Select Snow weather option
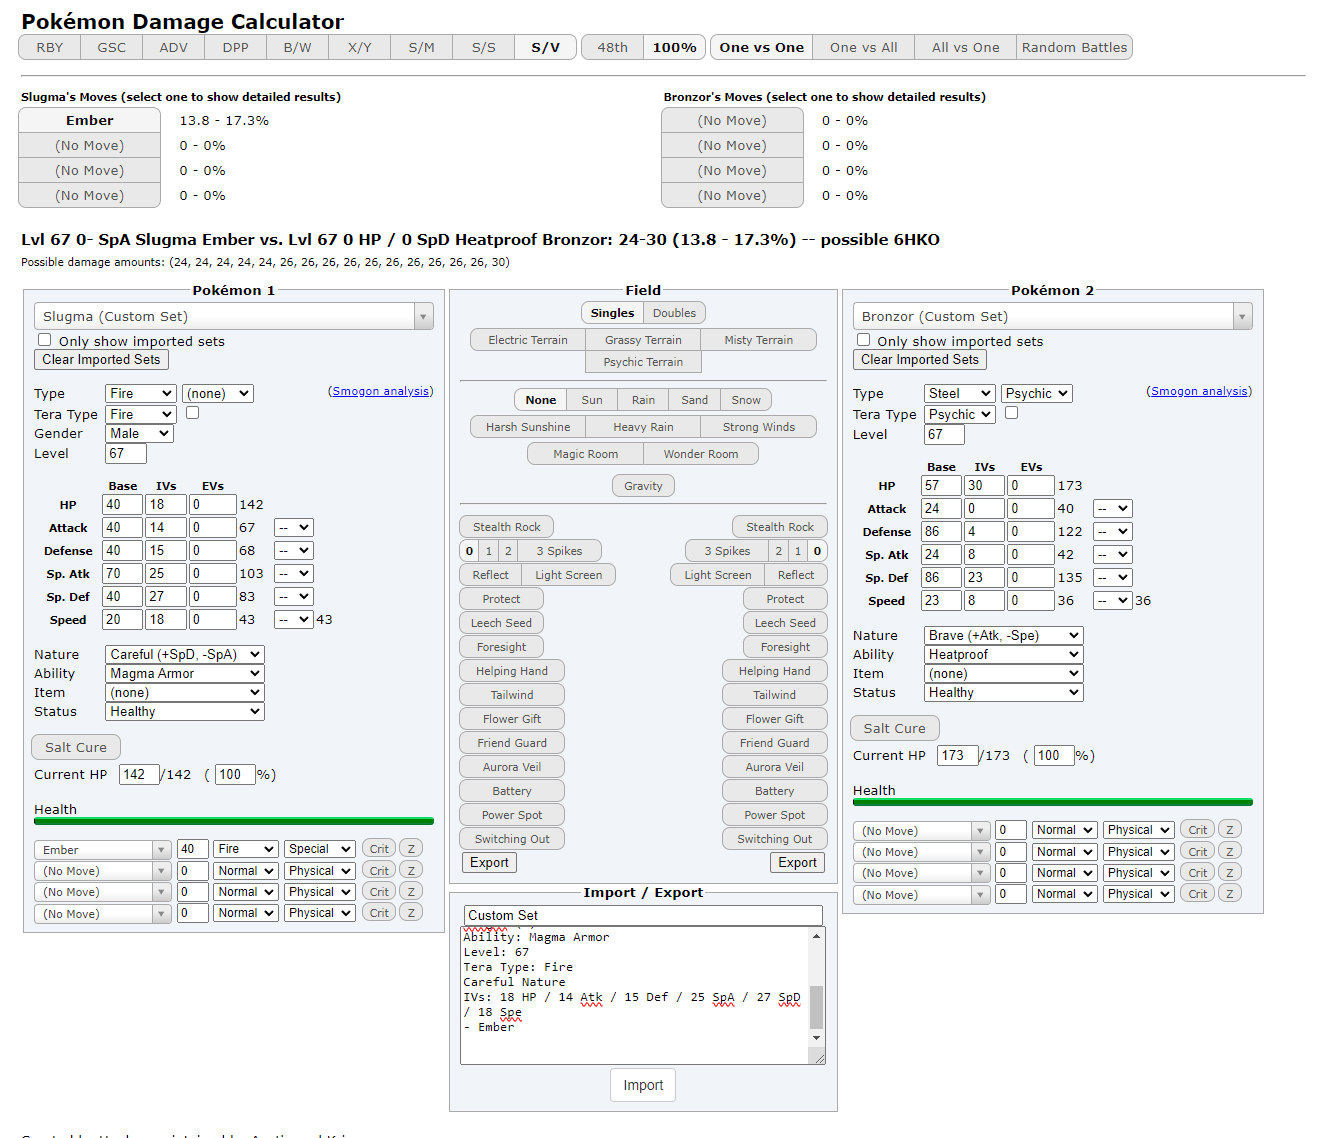 coord(746,400)
